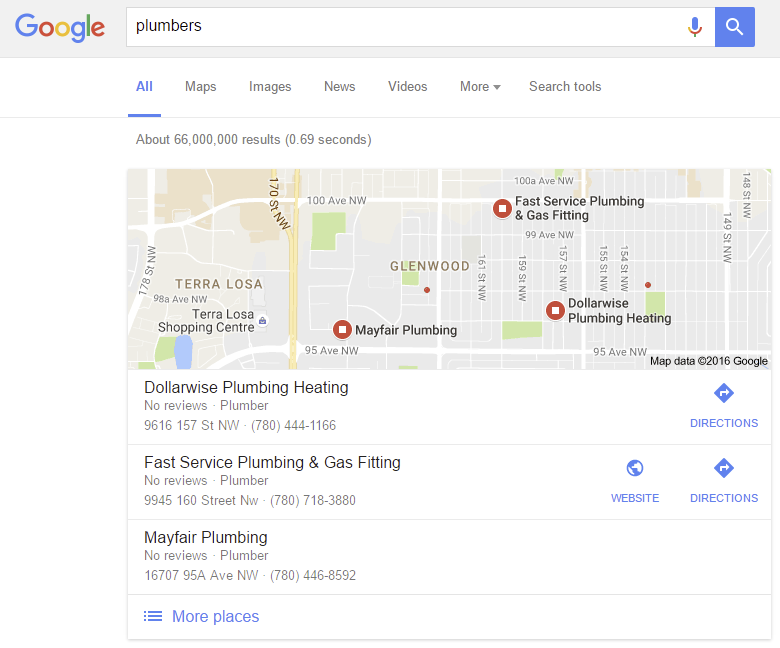Click the More places list icon
Image resolution: width=780 pixels, height=648 pixels.
click(153, 616)
